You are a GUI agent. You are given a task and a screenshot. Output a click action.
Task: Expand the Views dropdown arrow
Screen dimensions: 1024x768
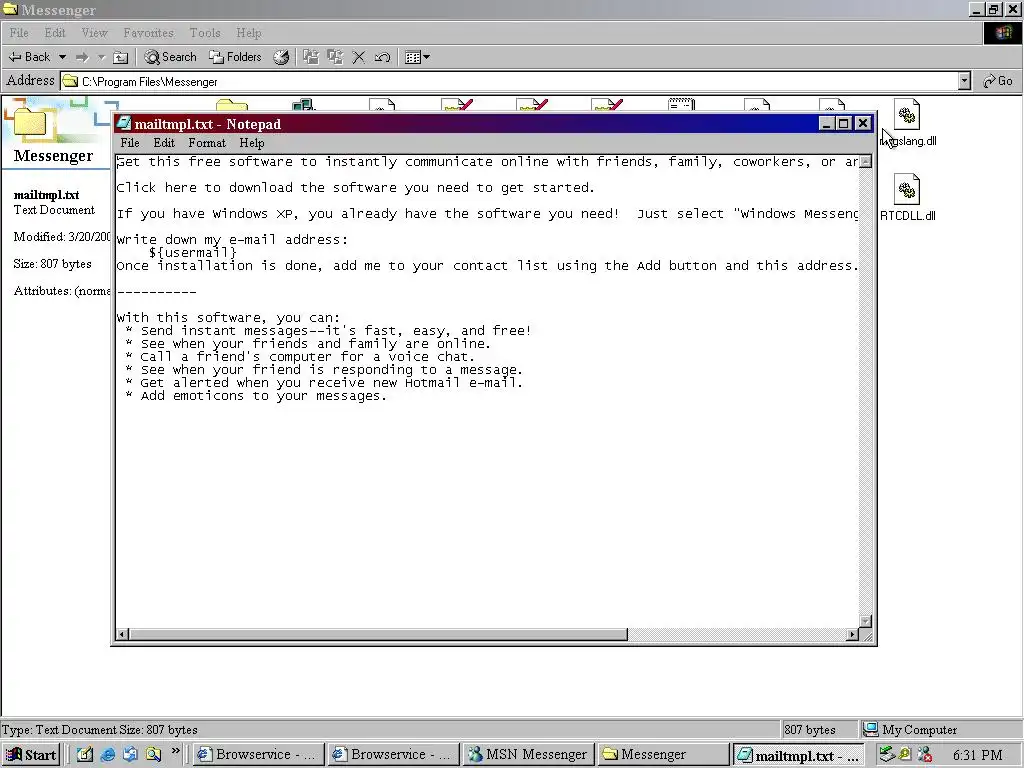pyautogui.click(x=426, y=57)
